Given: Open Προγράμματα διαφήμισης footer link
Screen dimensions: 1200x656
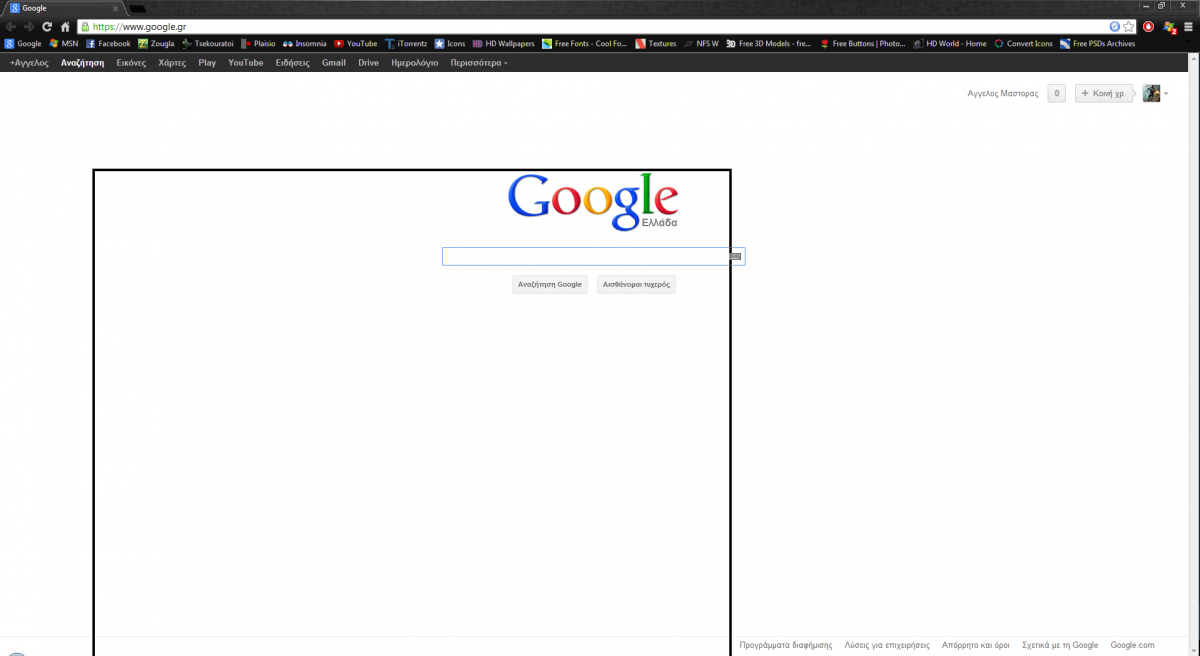Looking at the screenshot, I should coord(786,645).
